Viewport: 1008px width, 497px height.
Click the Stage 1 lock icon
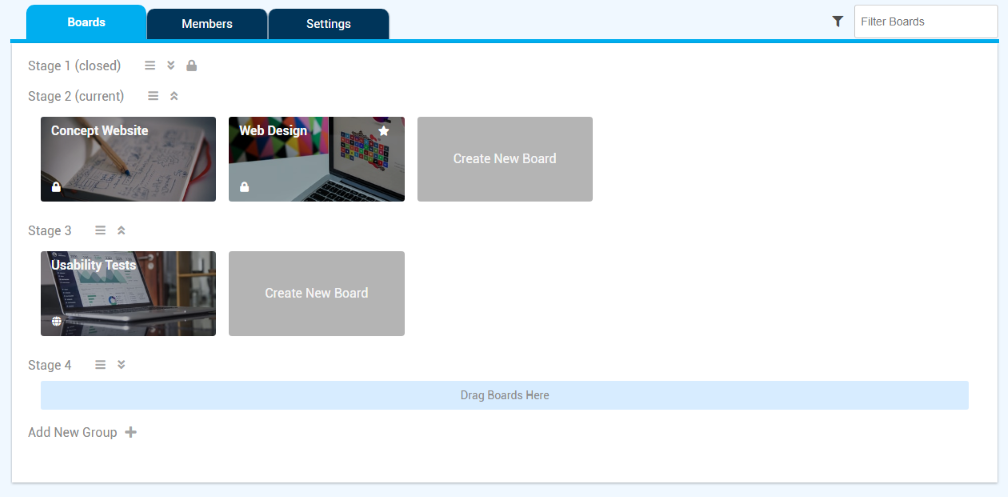point(192,66)
